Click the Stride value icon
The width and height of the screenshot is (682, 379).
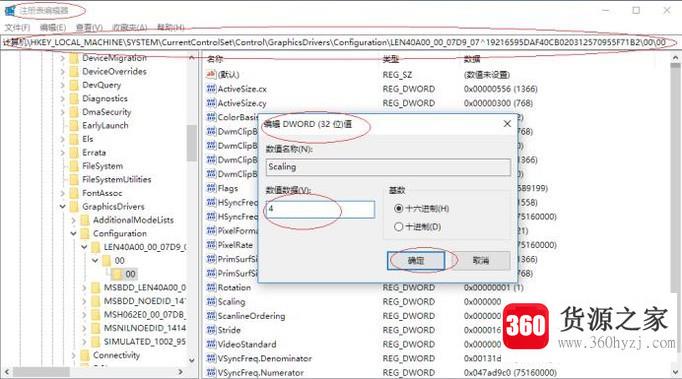[x=211, y=330]
